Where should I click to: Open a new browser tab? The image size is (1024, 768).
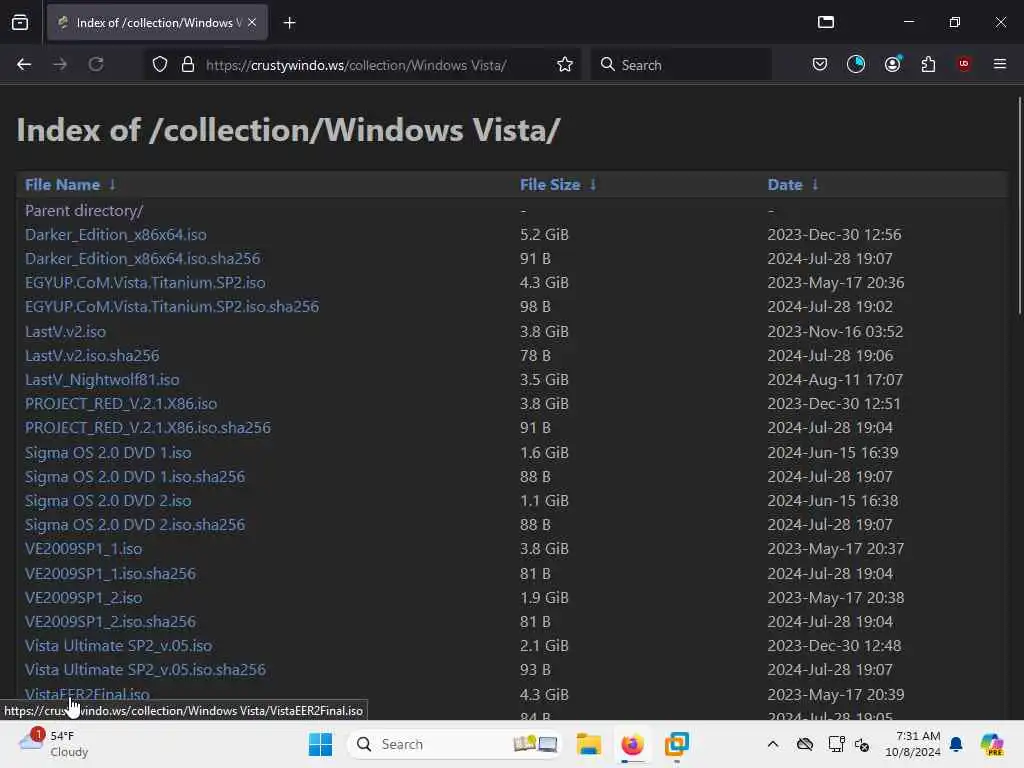(x=289, y=23)
